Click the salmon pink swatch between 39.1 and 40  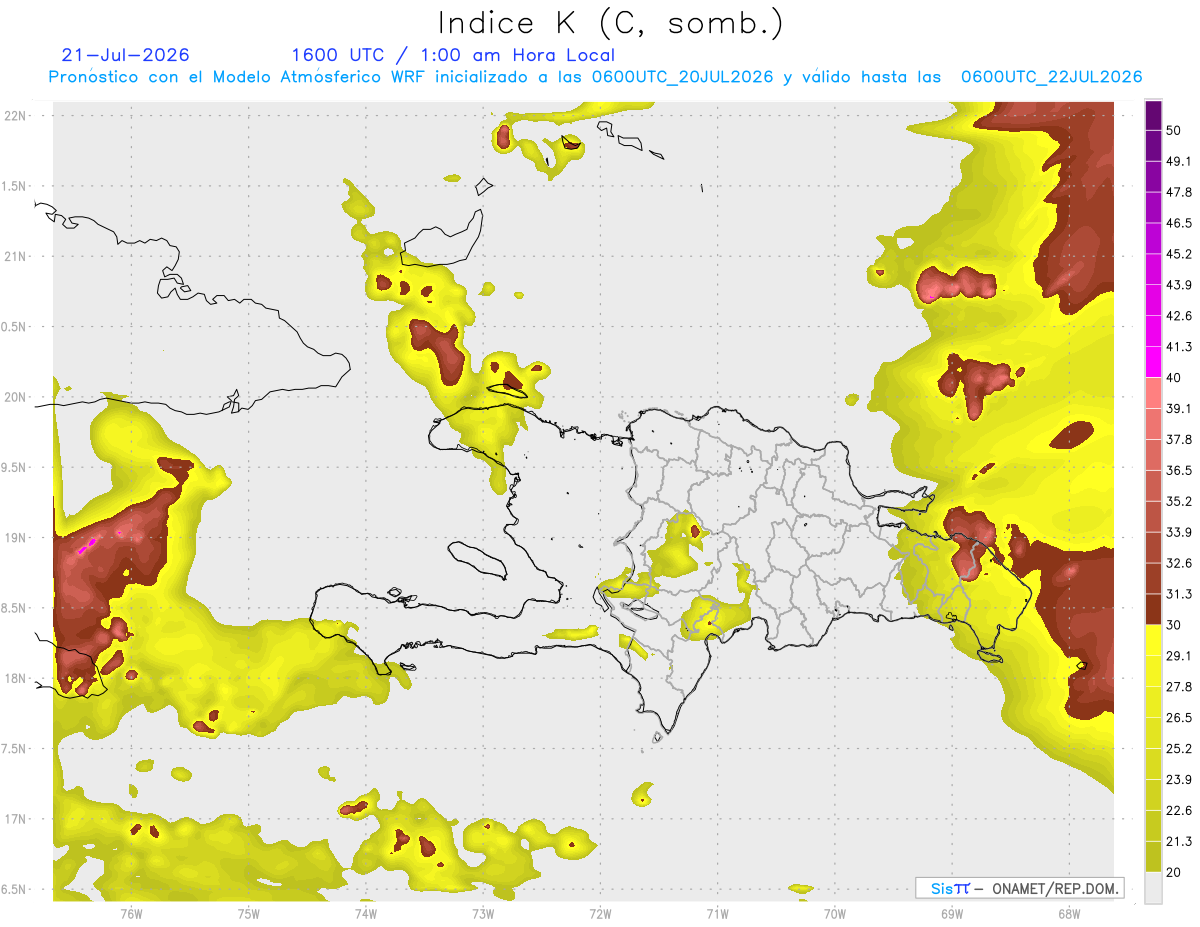coord(1153,393)
